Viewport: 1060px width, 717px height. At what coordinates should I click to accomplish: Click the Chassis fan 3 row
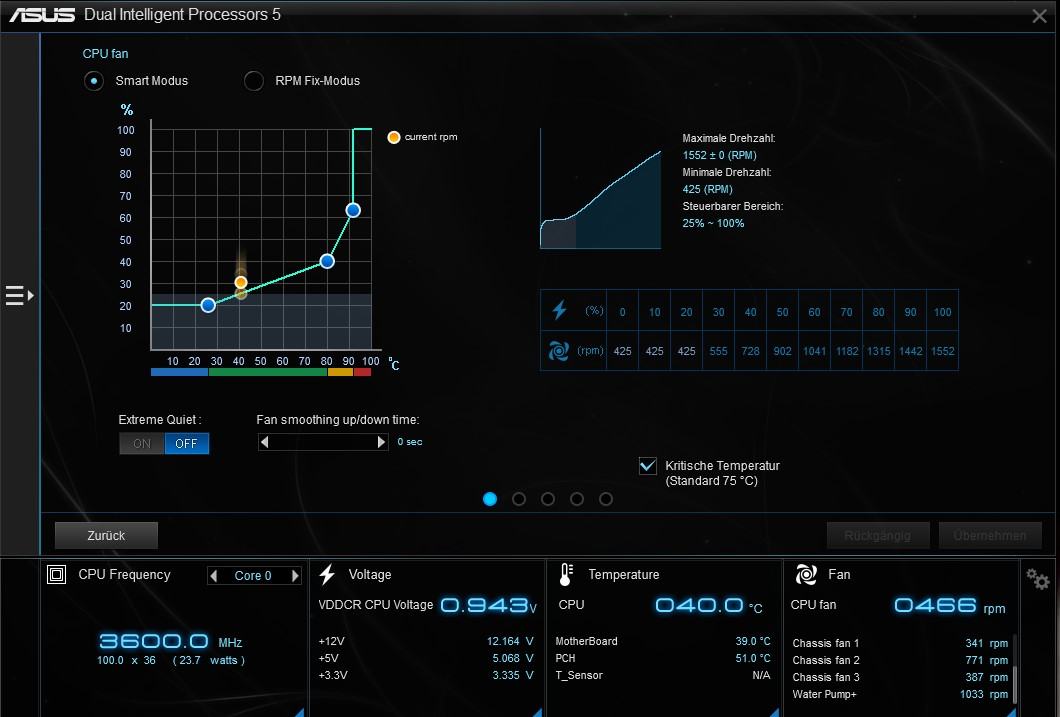[x=900, y=677]
